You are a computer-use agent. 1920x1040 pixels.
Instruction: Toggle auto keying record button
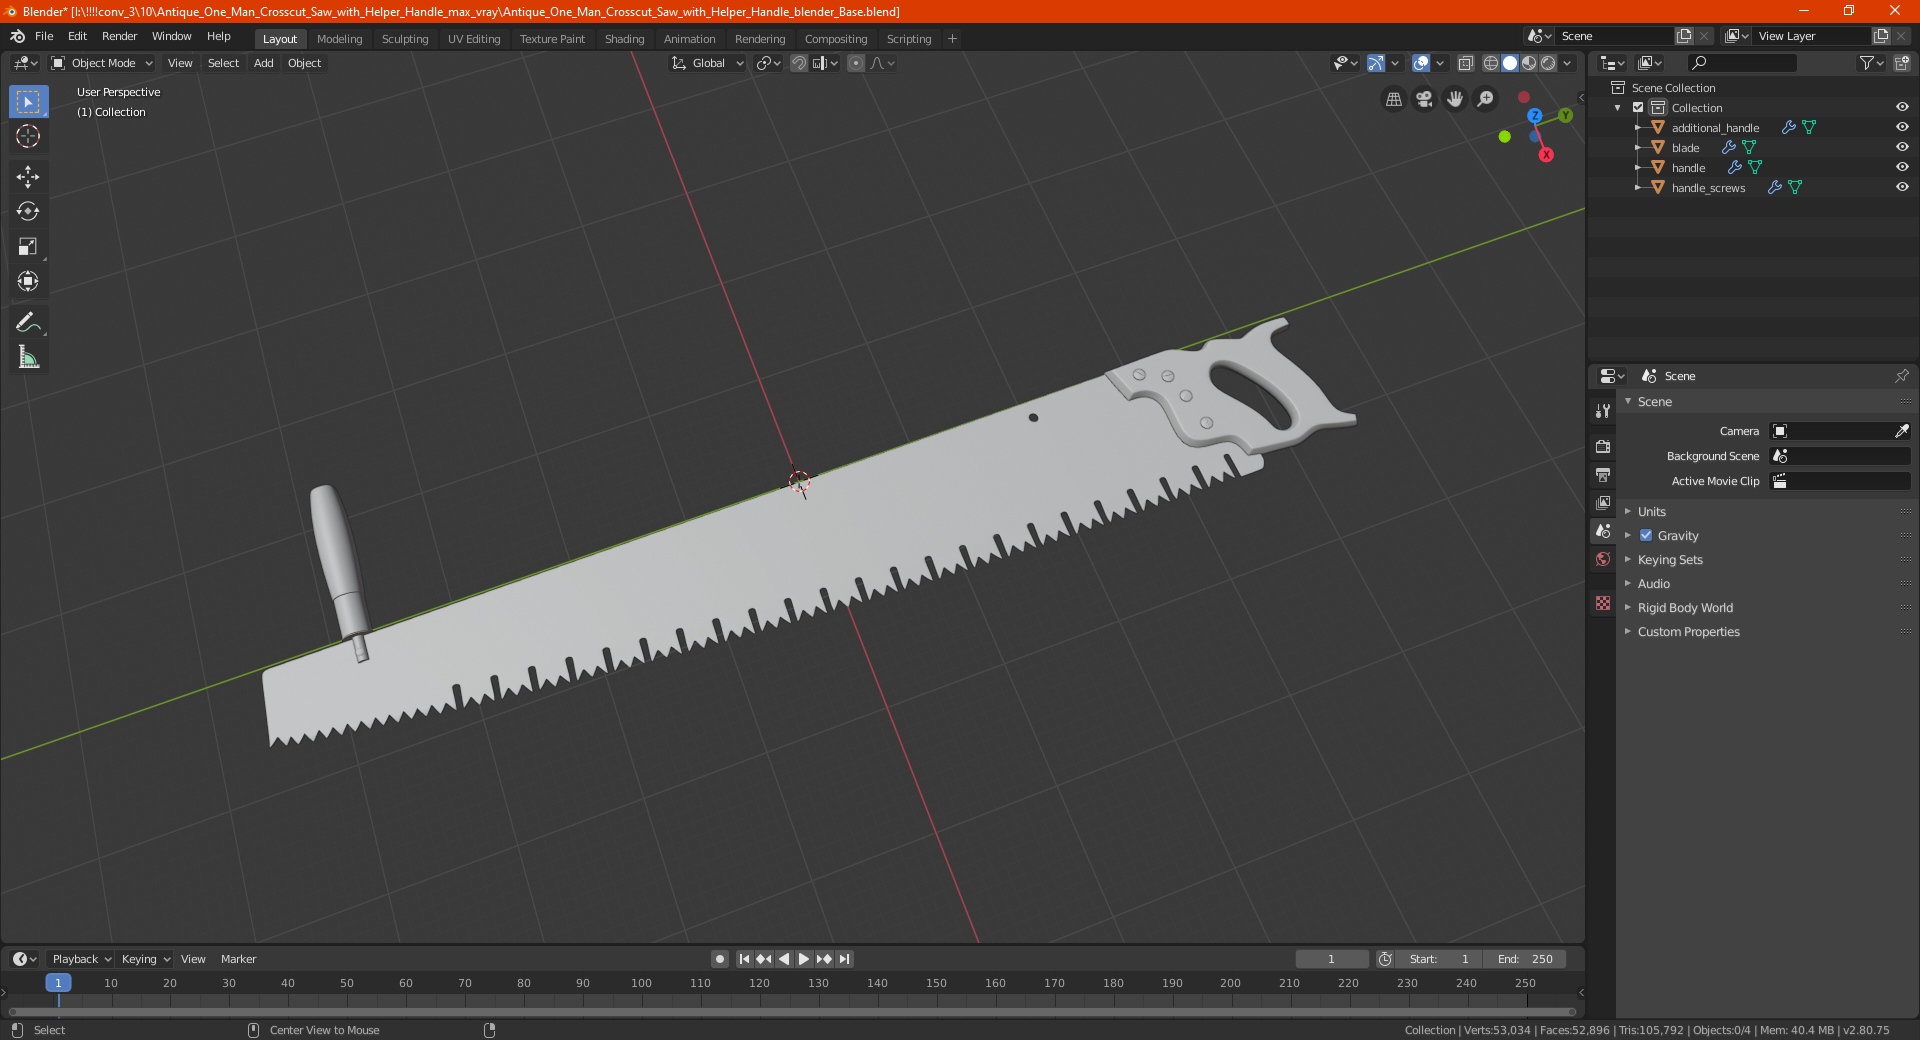coord(719,959)
